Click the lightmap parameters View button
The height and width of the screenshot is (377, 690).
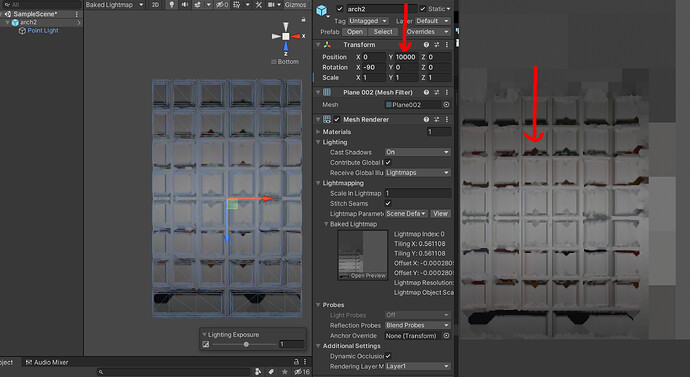click(x=440, y=214)
